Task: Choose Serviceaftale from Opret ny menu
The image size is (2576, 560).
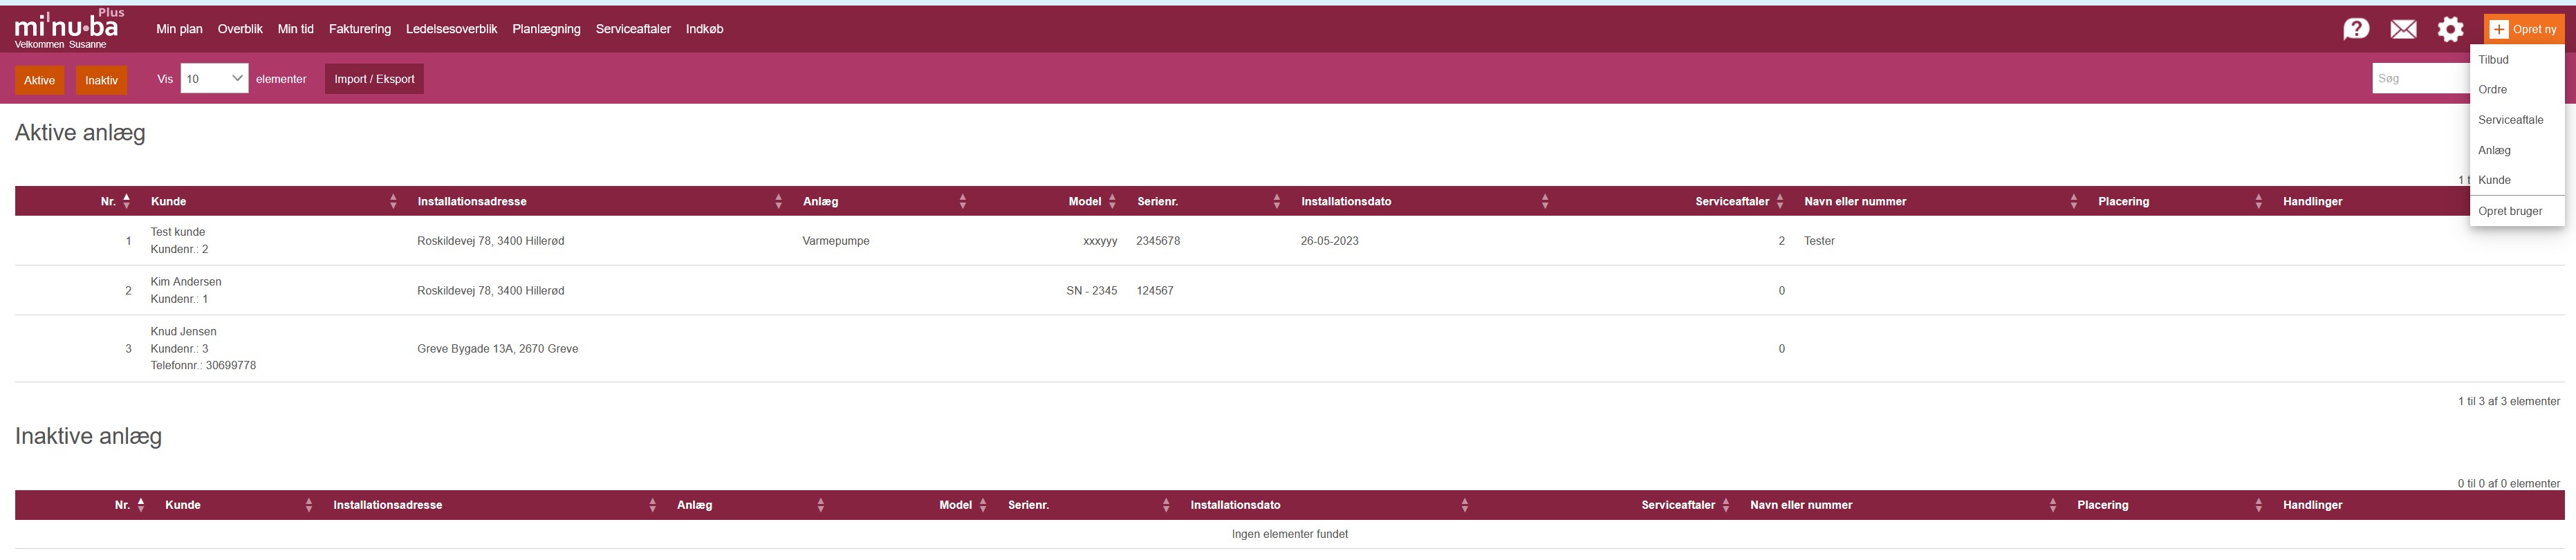Action: 2517,120
